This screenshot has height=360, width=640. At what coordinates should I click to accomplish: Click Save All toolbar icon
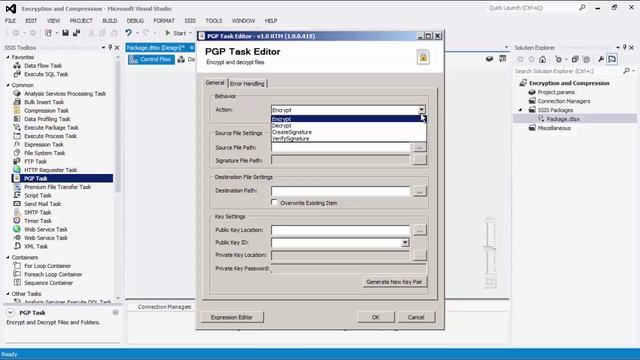tap(76, 33)
